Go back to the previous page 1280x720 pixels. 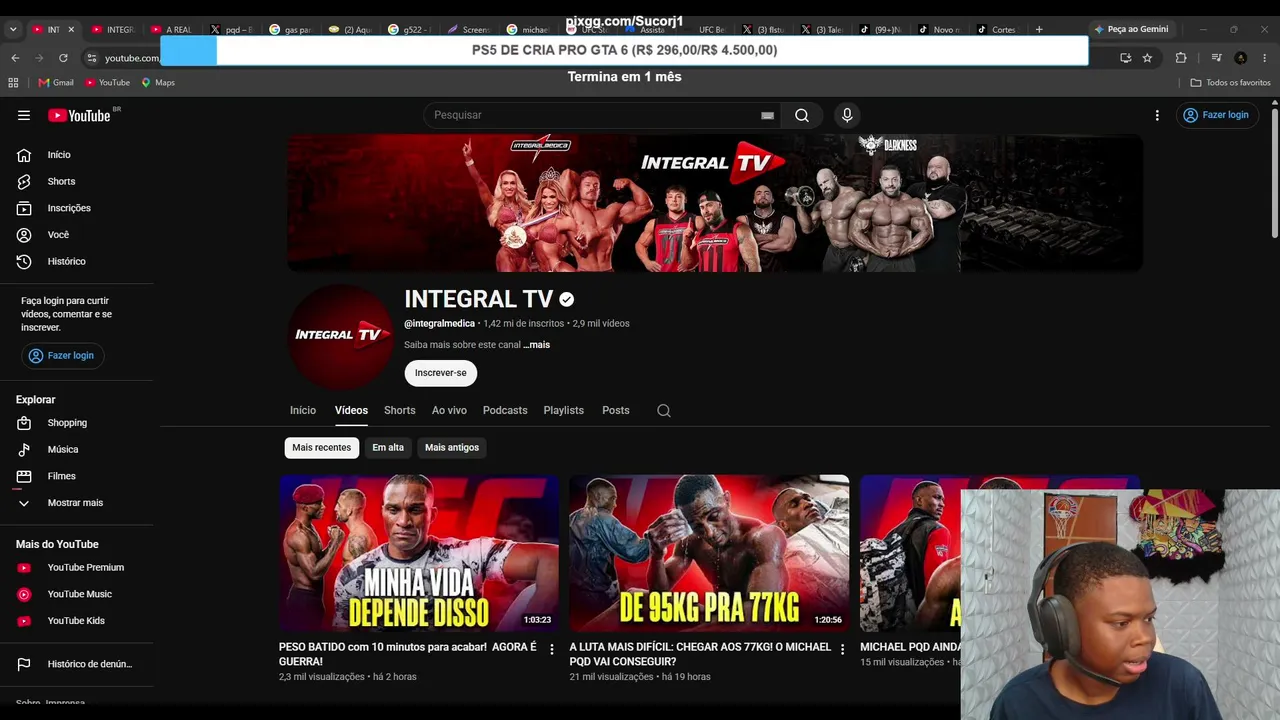[x=15, y=58]
